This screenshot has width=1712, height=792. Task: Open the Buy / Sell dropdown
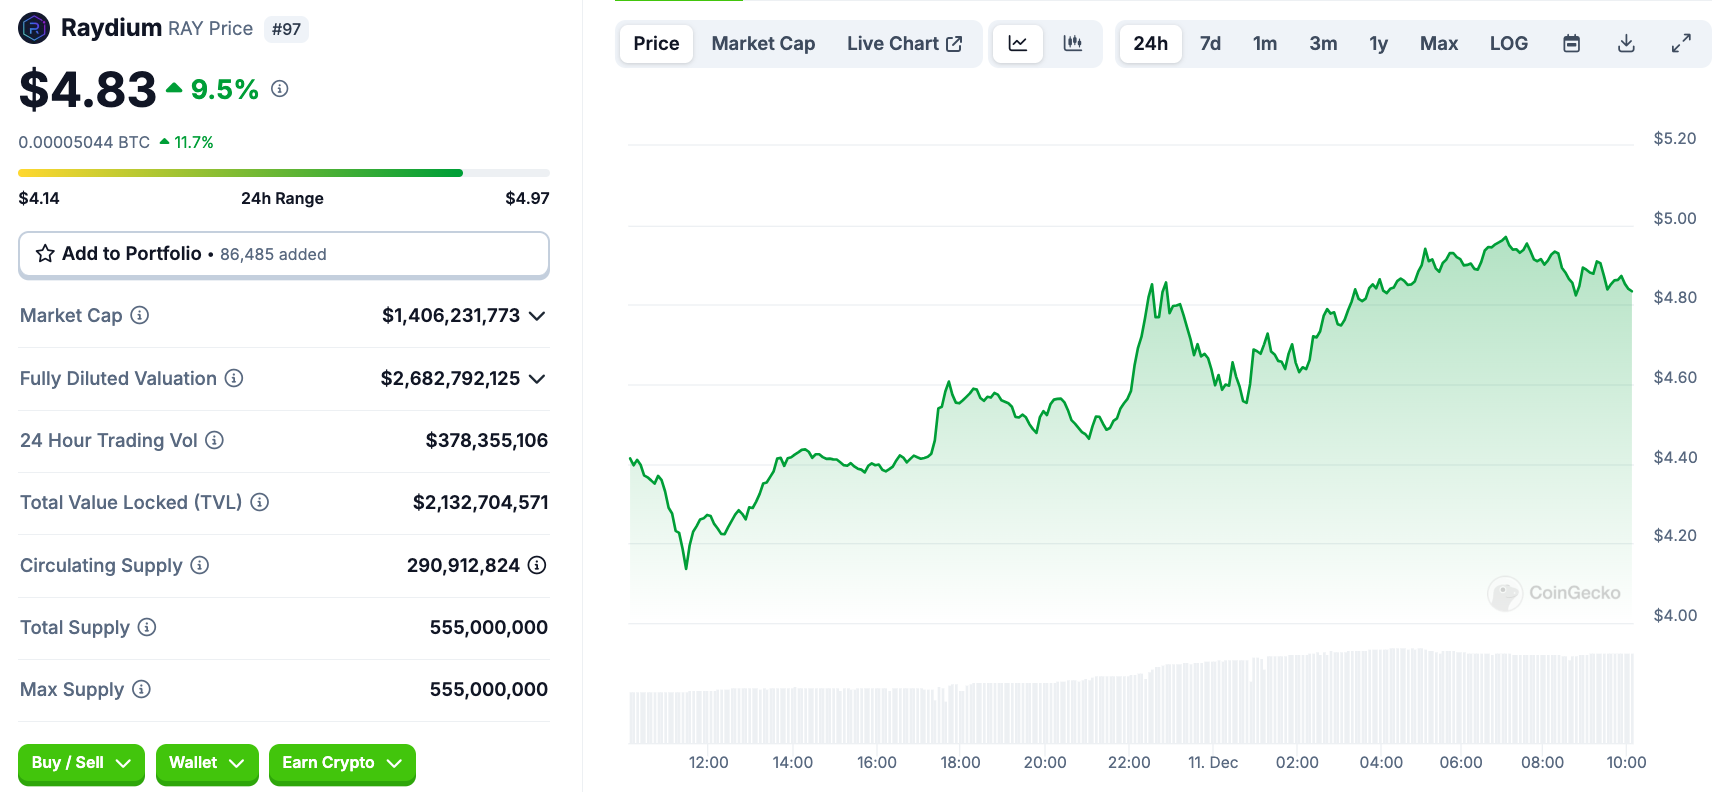tap(81, 763)
